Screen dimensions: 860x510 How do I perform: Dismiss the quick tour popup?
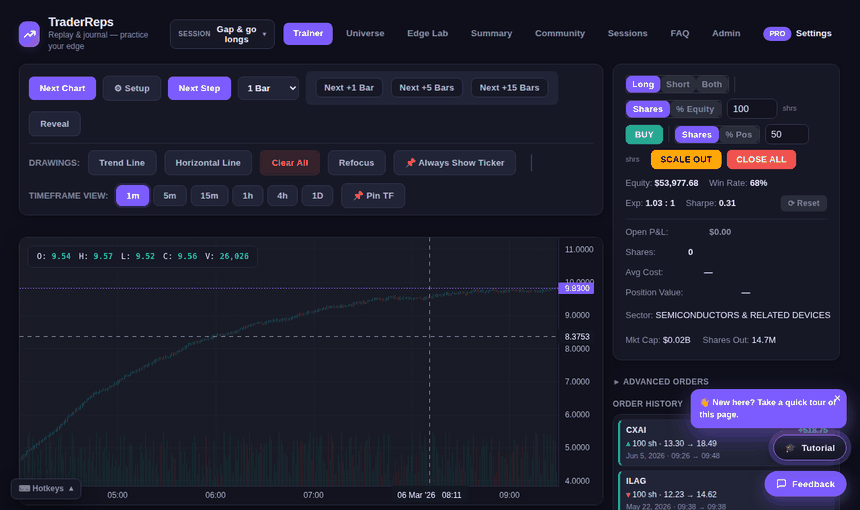point(837,398)
